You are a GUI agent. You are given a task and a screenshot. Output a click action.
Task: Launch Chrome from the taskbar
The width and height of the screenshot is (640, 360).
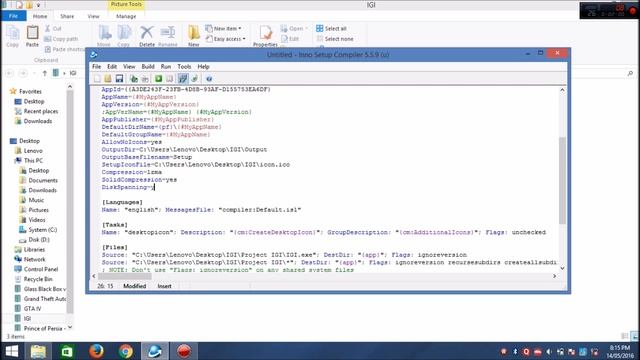click(126, 351)
